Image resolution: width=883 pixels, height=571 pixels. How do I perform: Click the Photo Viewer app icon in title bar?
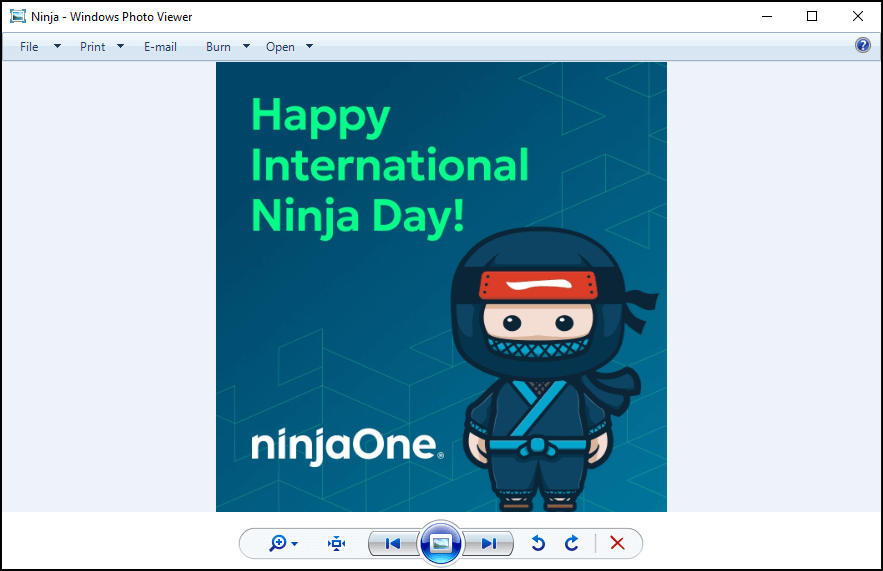(18, 16)
